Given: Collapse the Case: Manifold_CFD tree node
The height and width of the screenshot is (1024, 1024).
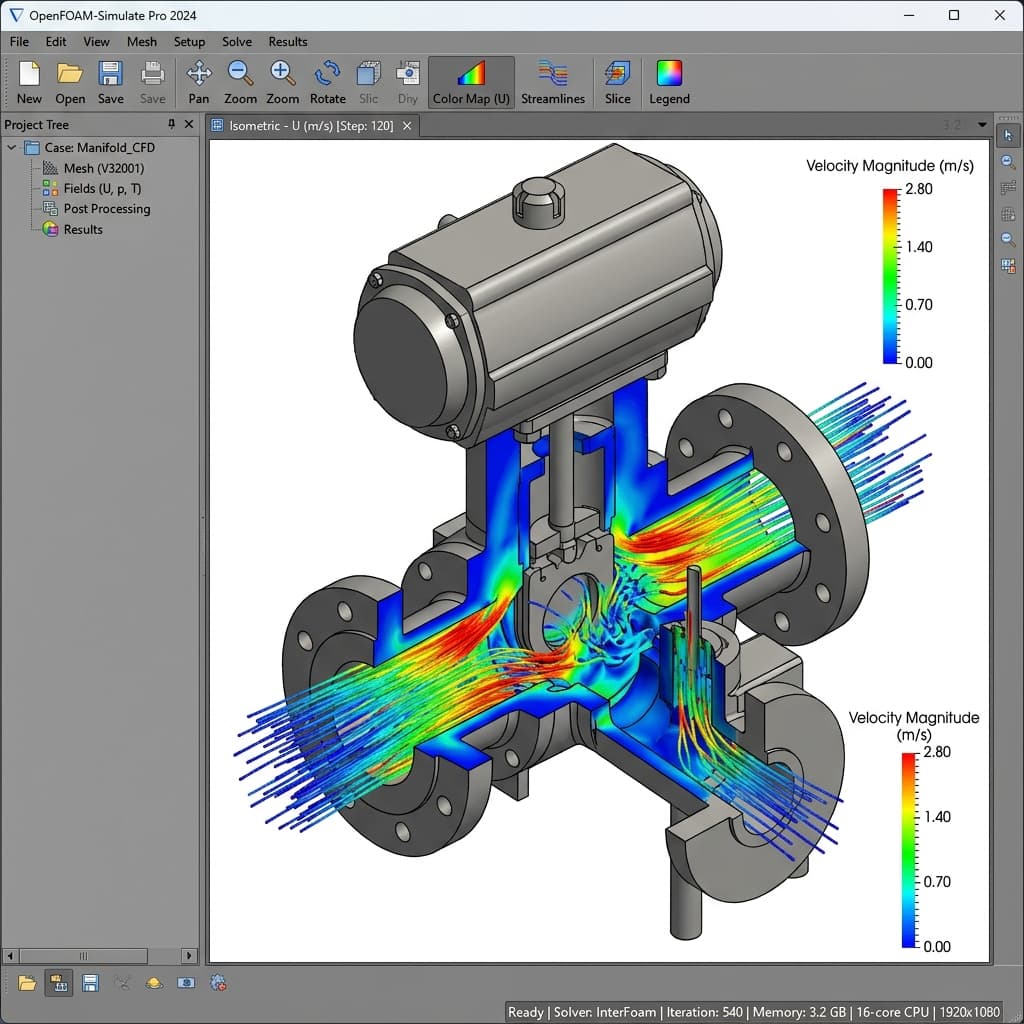Looking at the screenshot, I should (13, 148).
